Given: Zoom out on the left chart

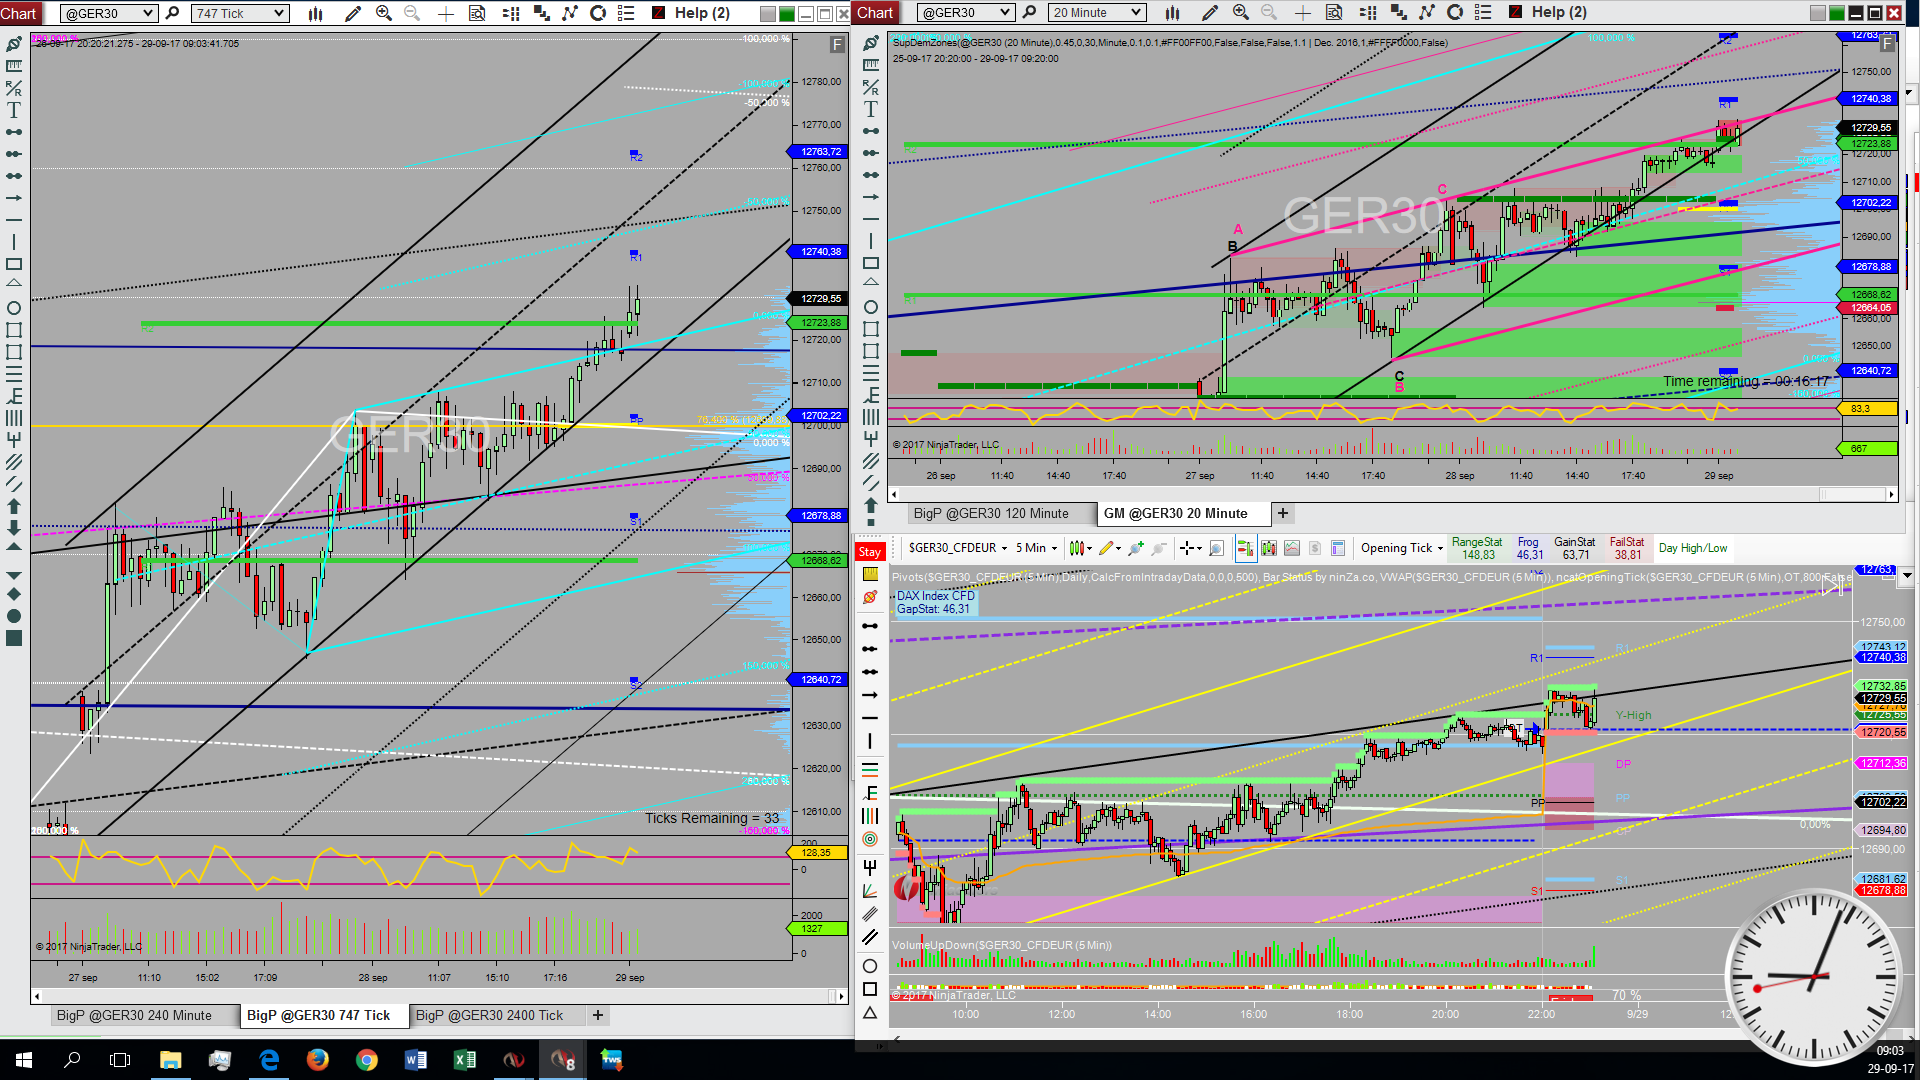Looking at the screenshot, I should tap(412, 13).
